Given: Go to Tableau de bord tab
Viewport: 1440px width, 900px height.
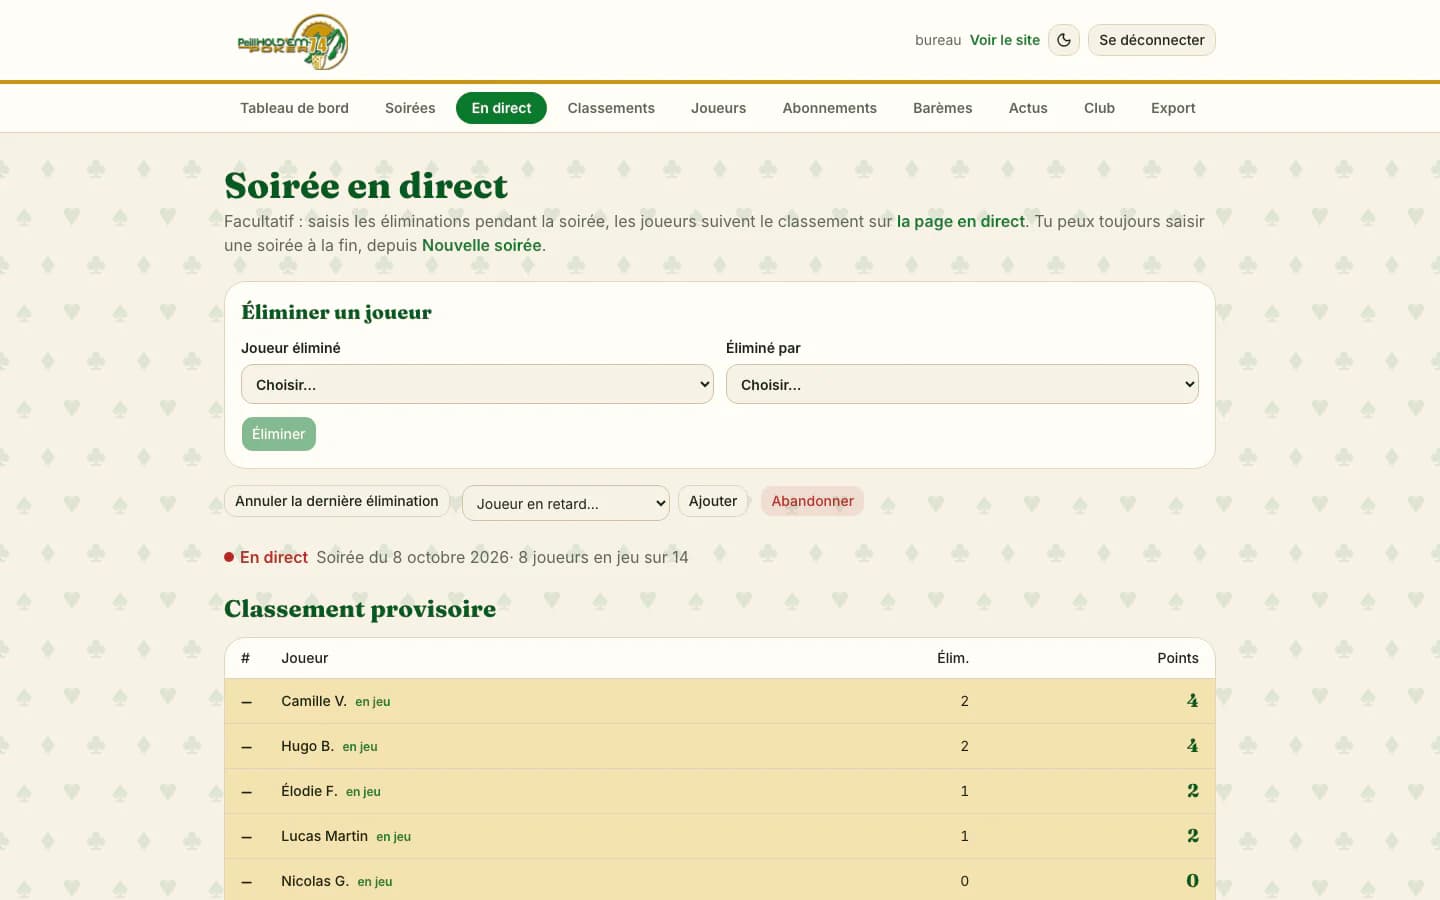Looking at the screenshot, I should (x=294, y=108).
